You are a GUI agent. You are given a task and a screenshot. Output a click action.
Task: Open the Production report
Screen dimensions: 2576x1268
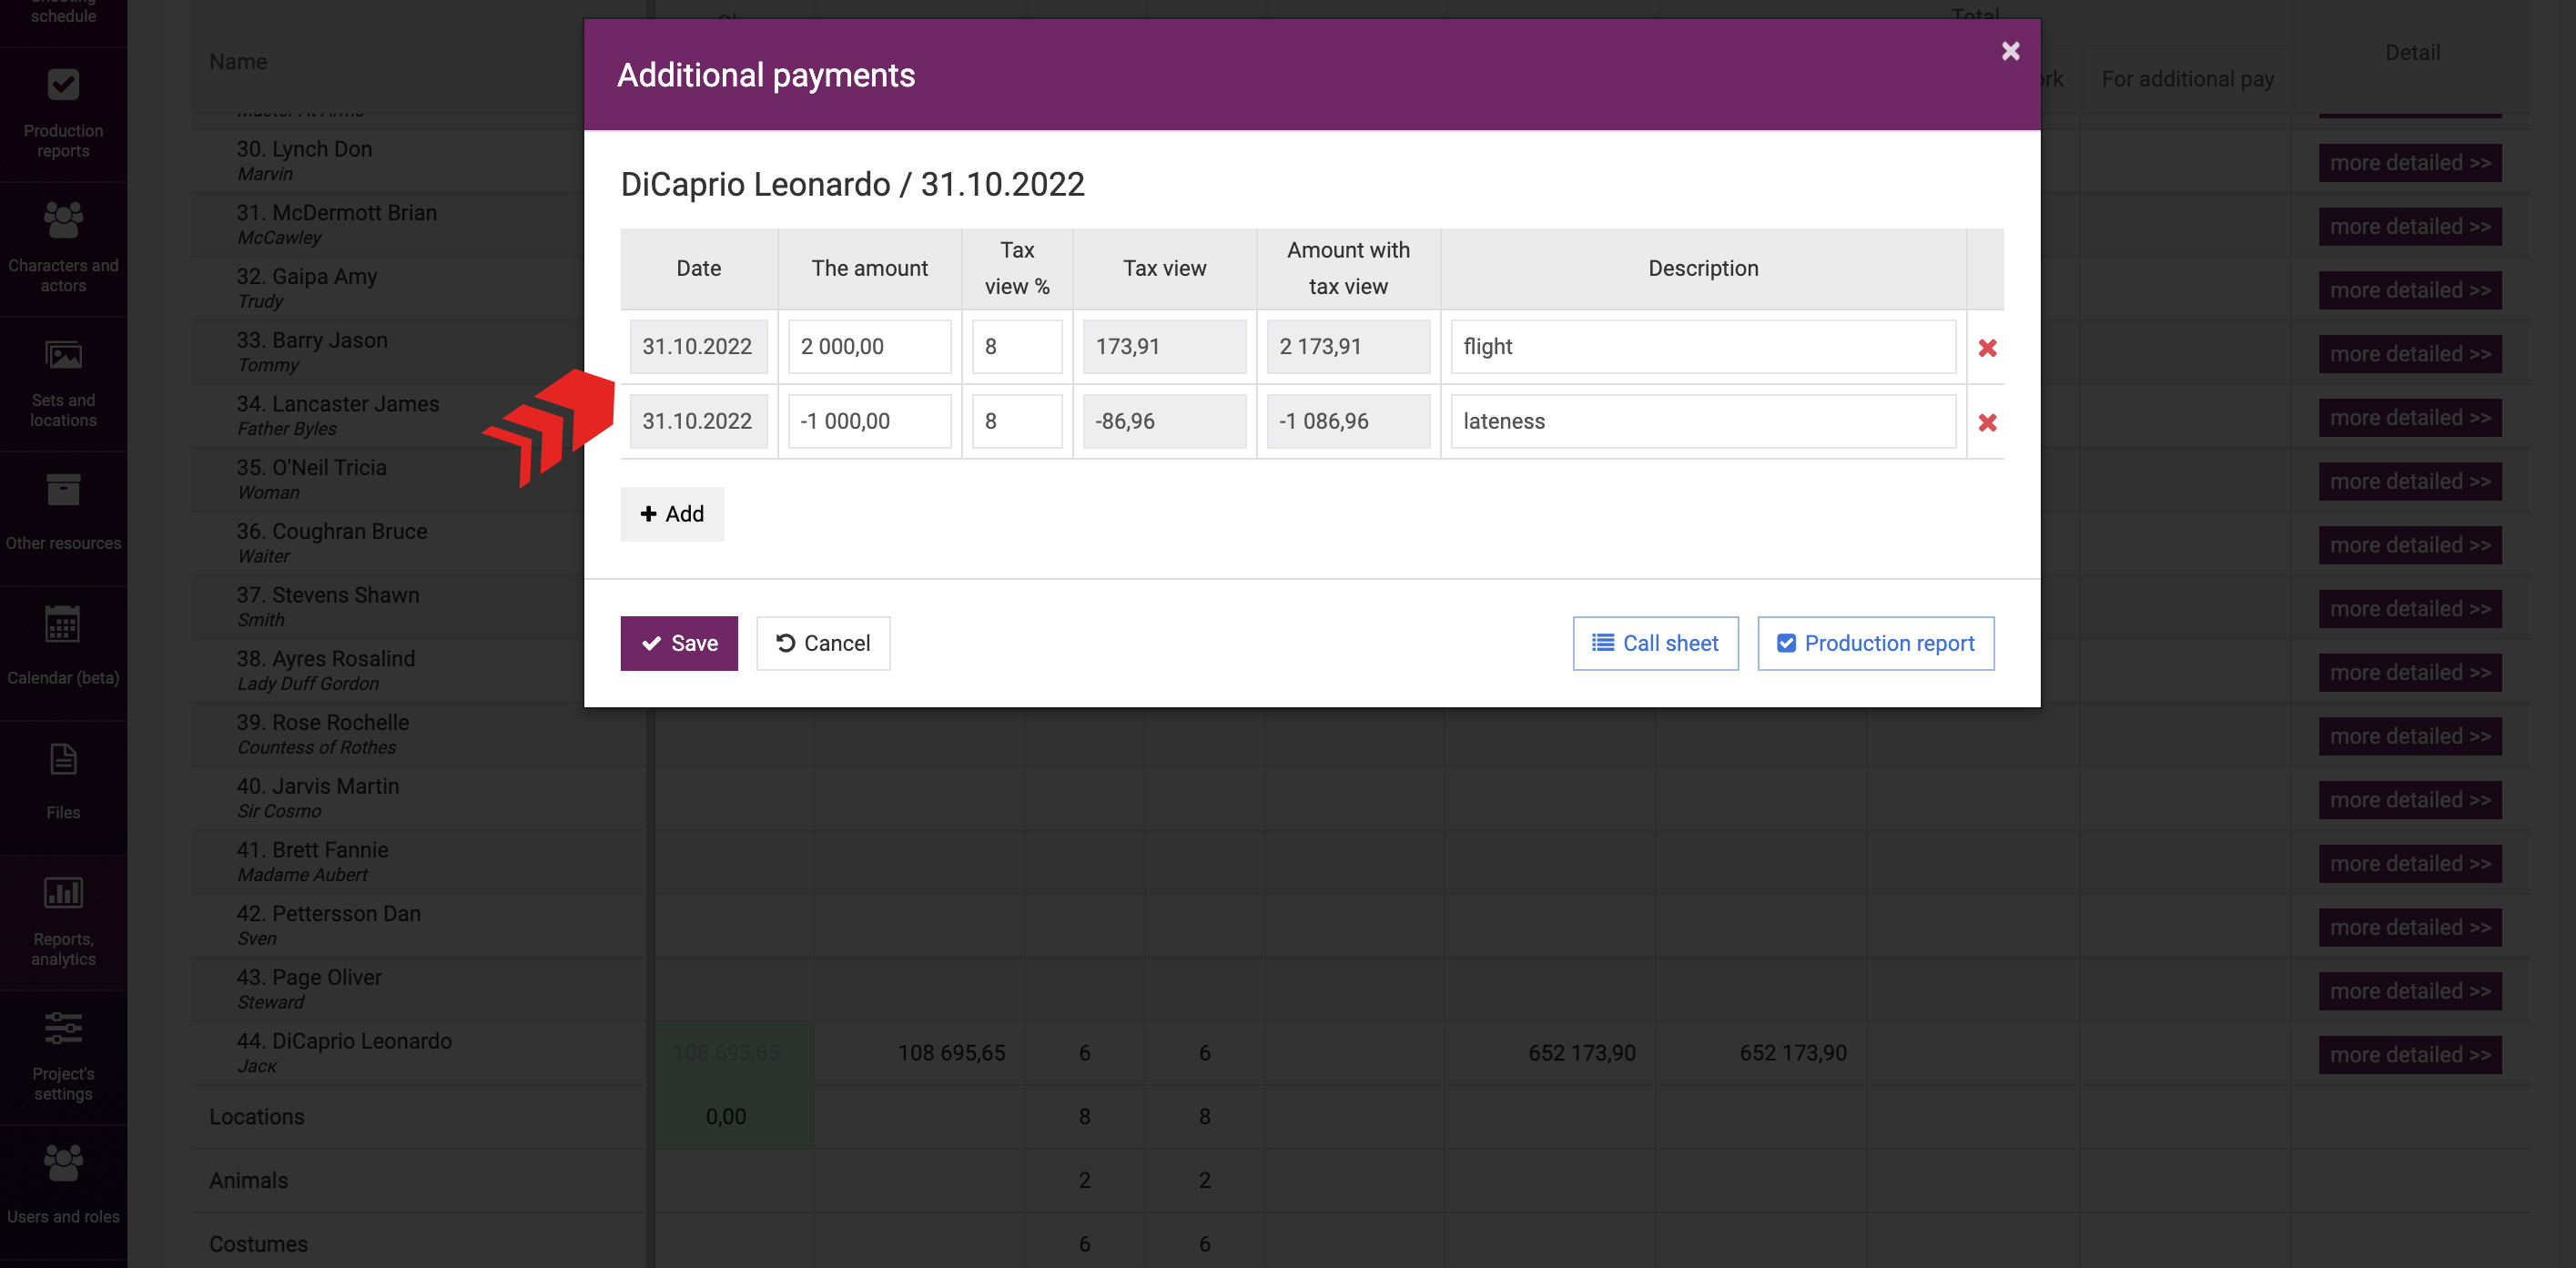point(1876,643)
